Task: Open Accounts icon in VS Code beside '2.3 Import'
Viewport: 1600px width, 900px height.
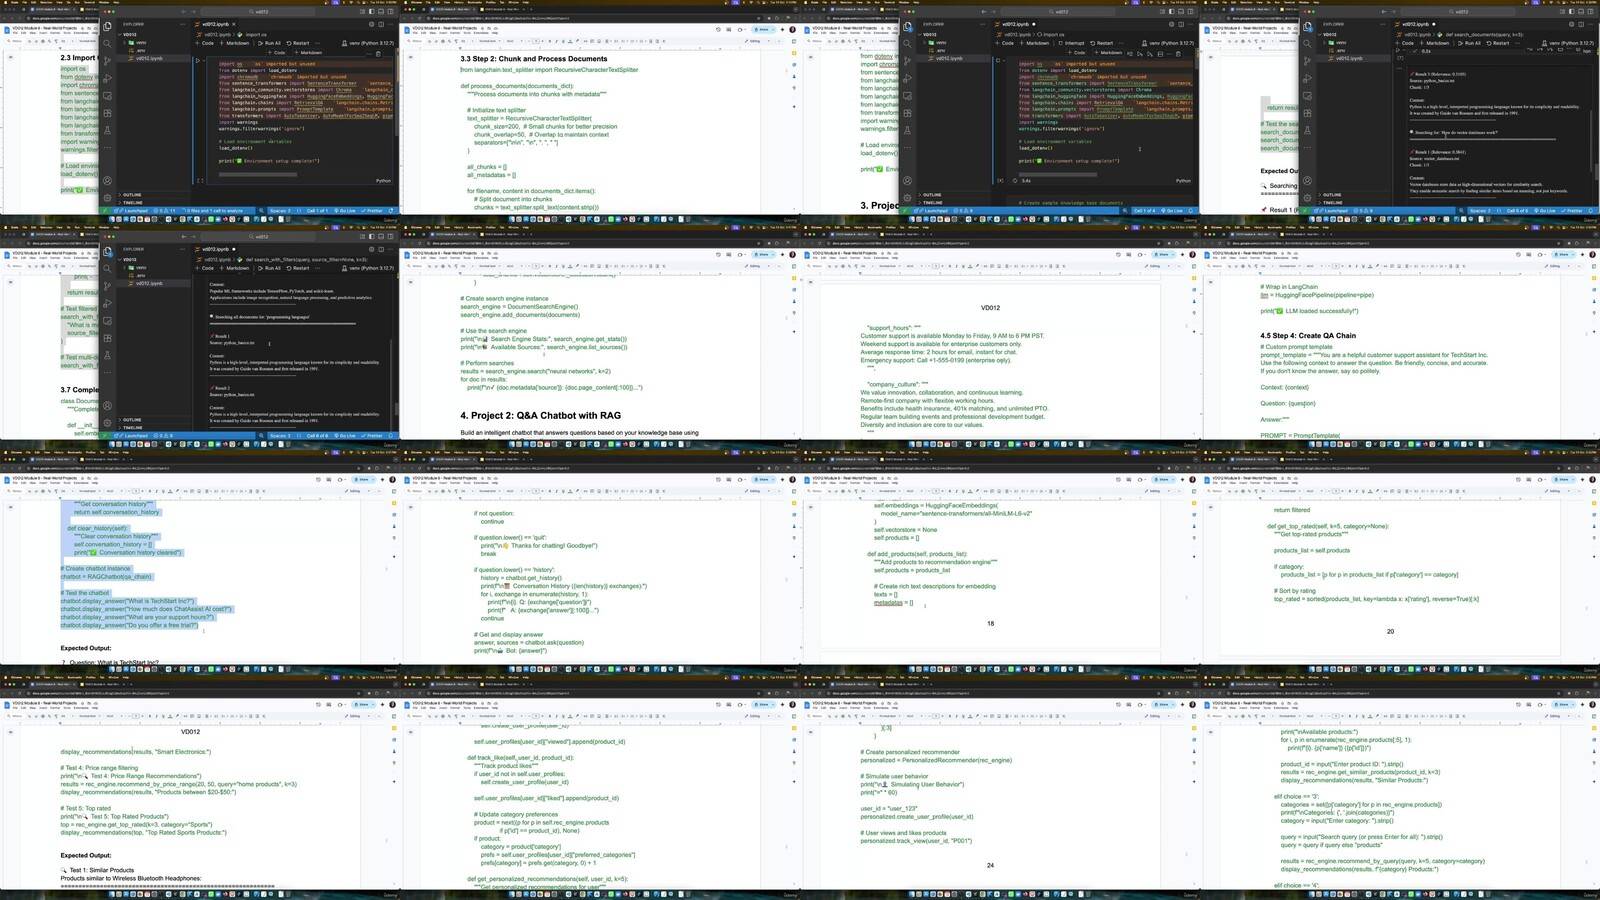Action: point(108,181)
